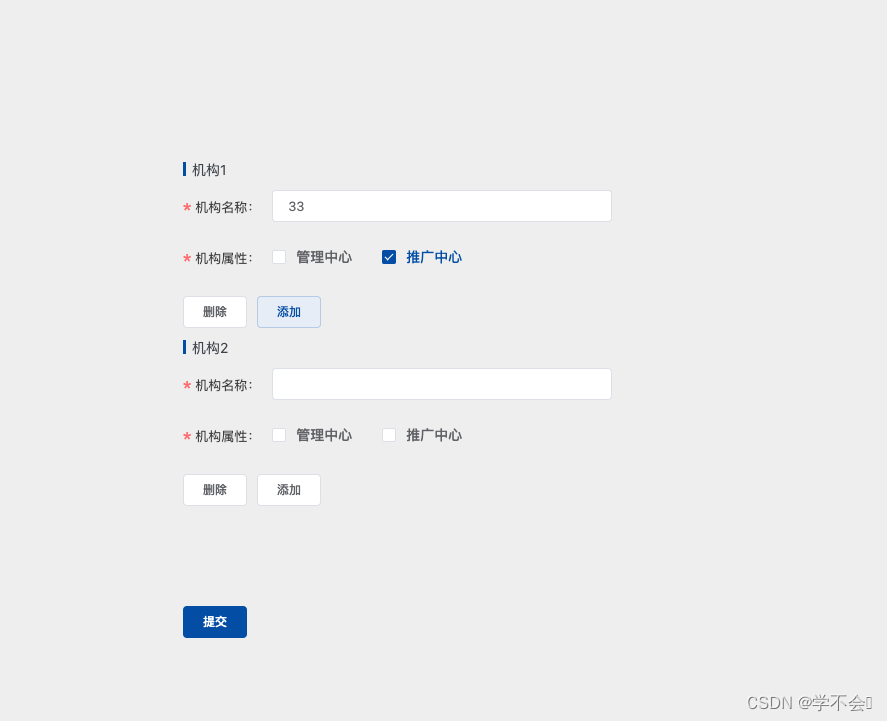The height and width of the screenshot is (721, 887).
Task: Click the 机构1 section header
Action: pyautogui.click(x=209, y=169)
